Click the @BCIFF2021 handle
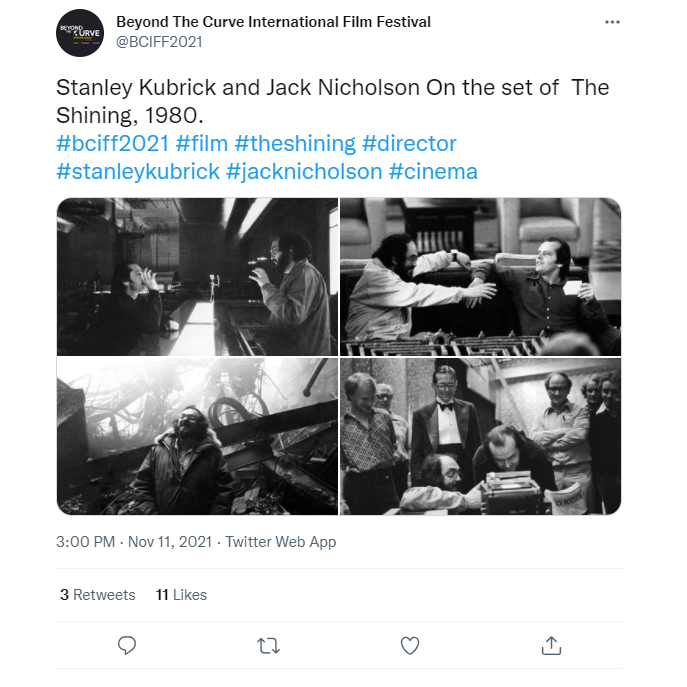The image size is (687, 687). [161, 42]
